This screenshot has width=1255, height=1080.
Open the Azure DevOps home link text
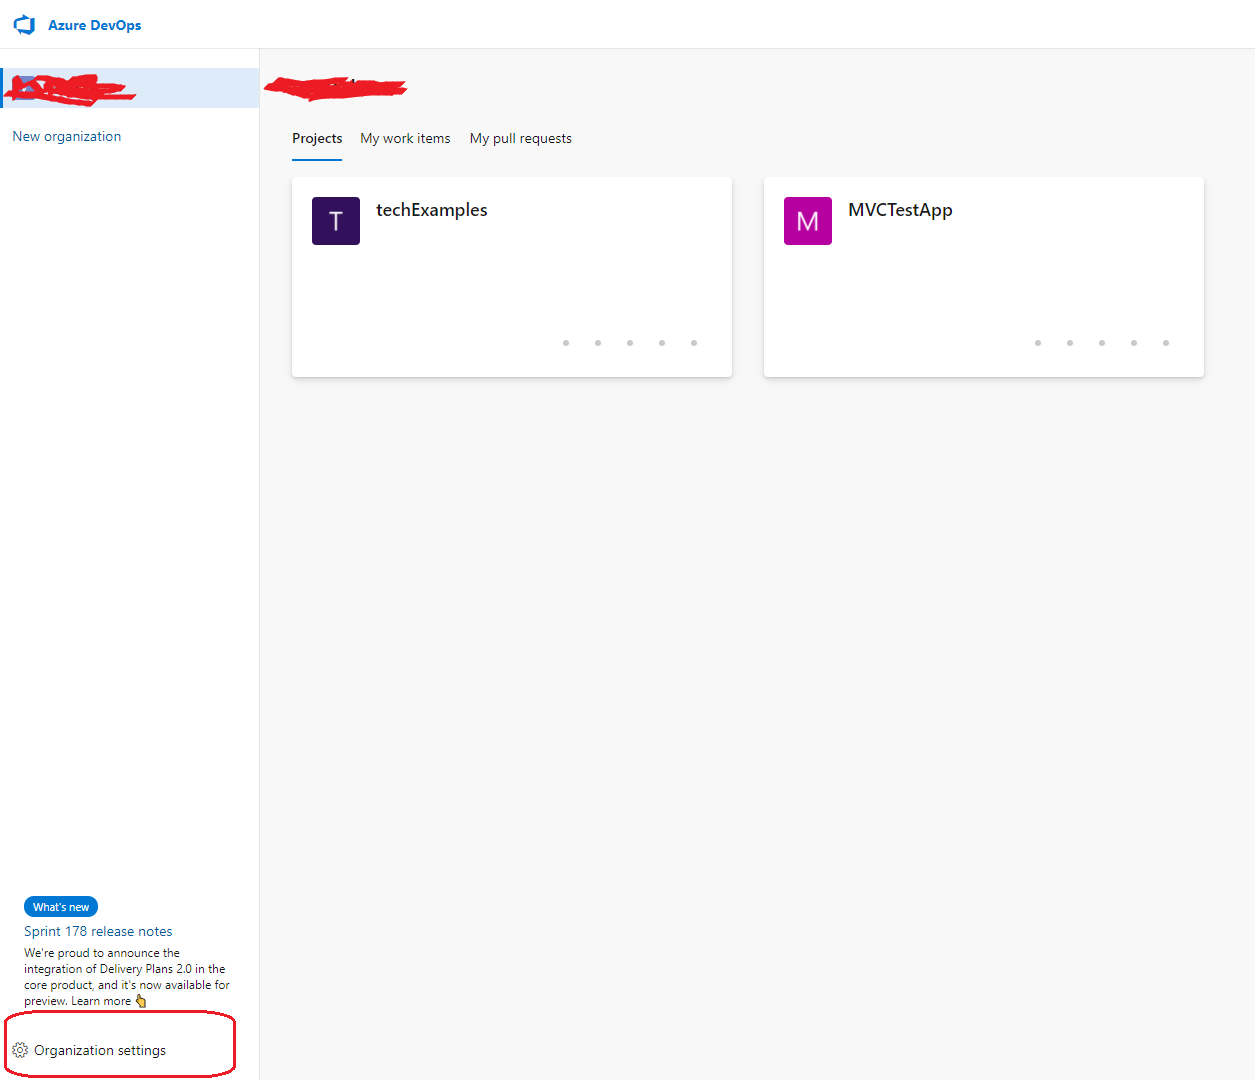pyautogui.click(x=94, y=25)
